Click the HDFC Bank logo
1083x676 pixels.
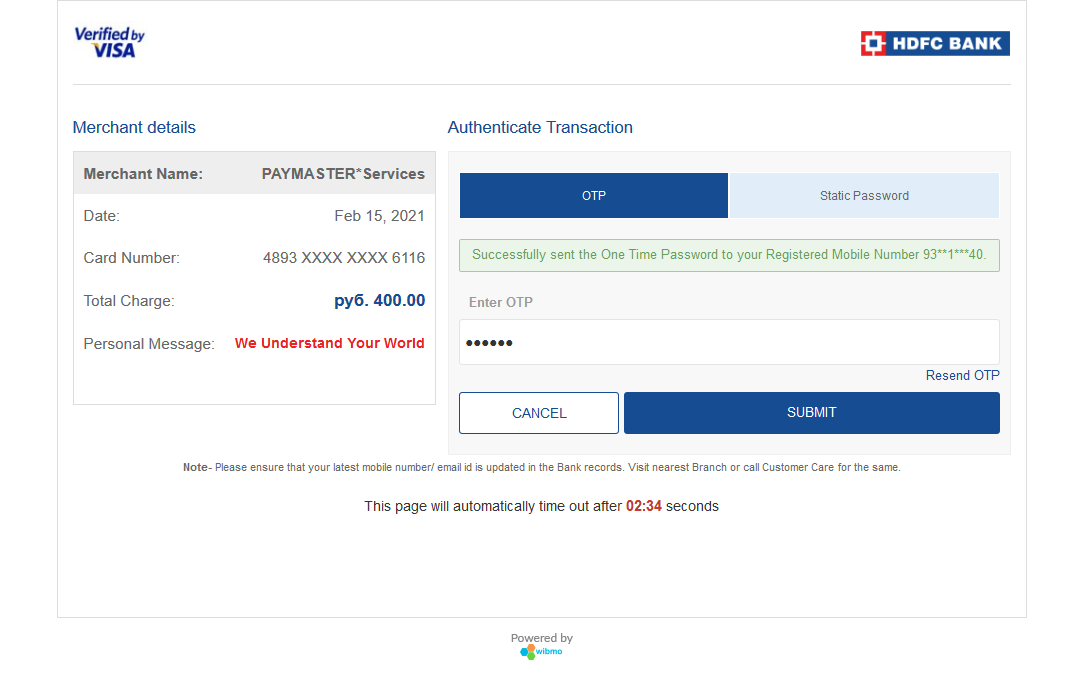935,44
